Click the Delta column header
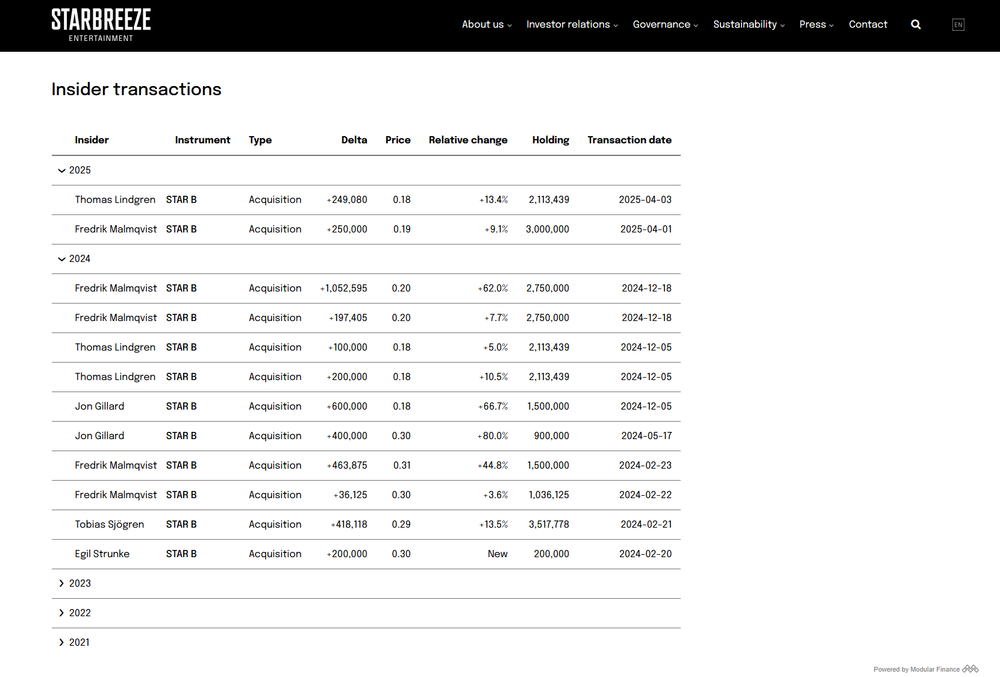The image size is (1000, 677). click(354, 140)
